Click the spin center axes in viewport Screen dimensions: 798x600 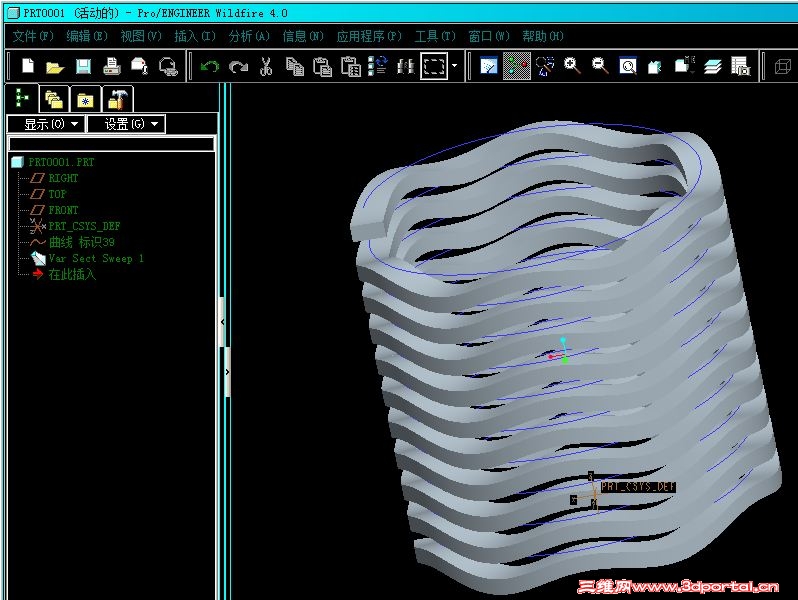(559, 351)
